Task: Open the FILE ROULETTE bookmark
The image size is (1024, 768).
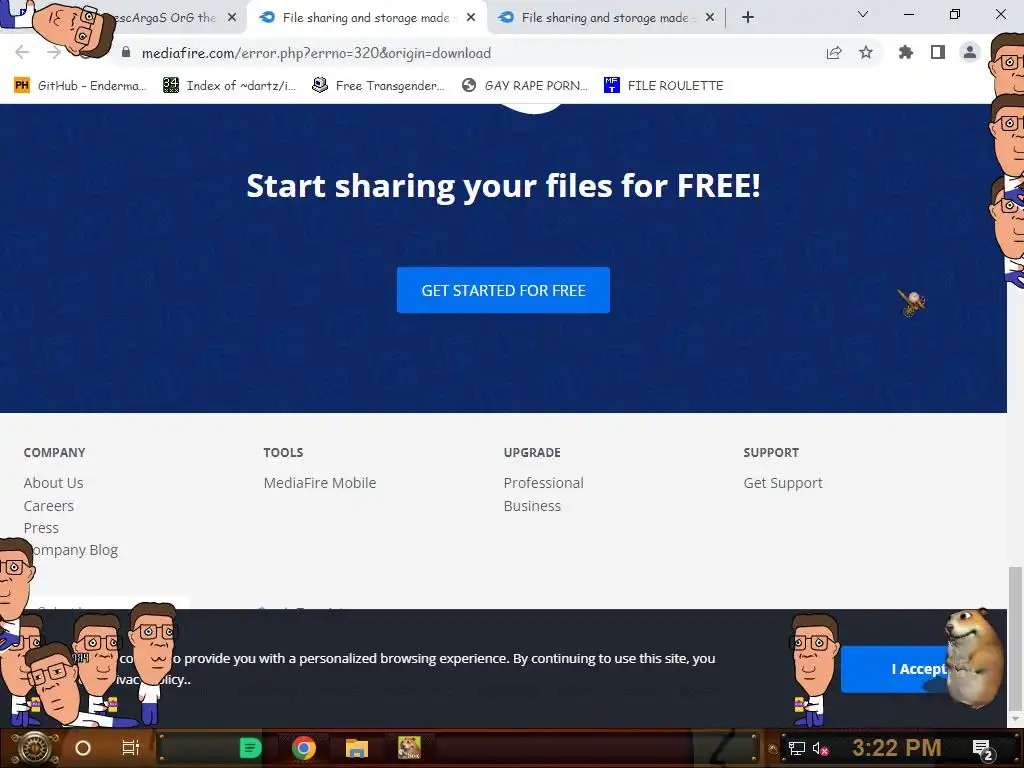Action: [x=664, y=86]
